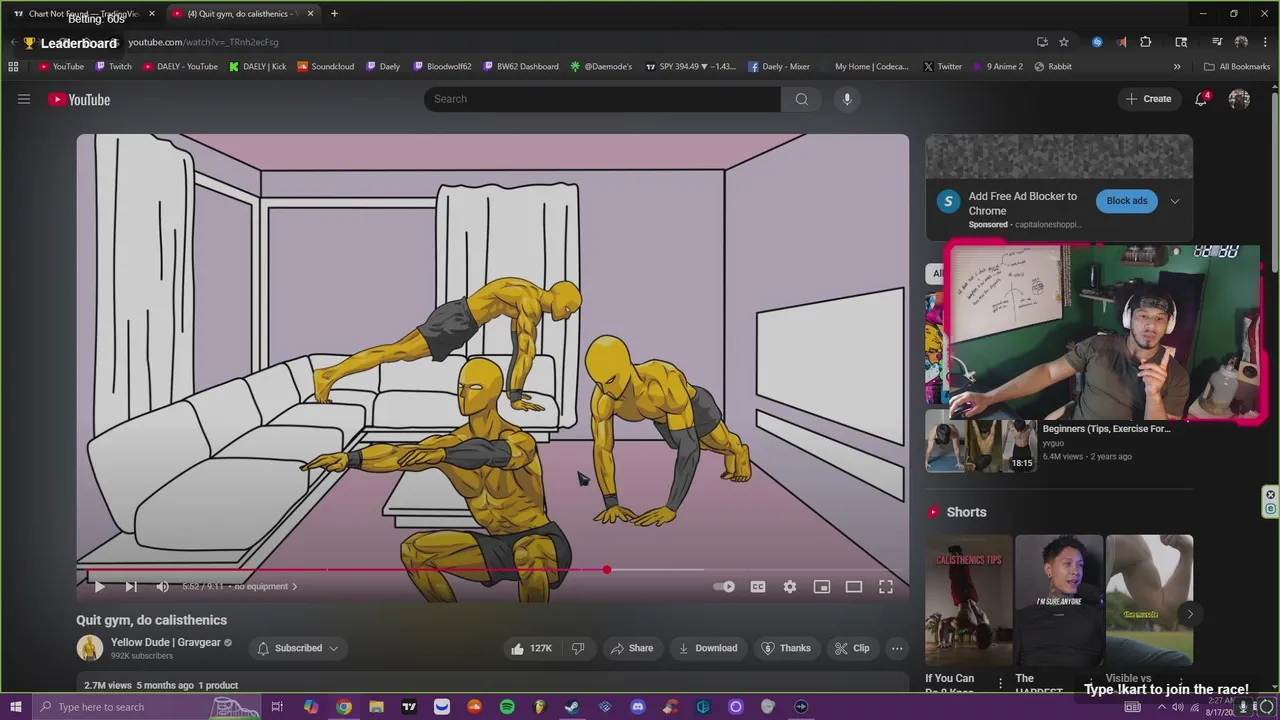Show next shorts with the arrow
The width and height of the screenshot is (1280, 720).
pos(1189,614)
